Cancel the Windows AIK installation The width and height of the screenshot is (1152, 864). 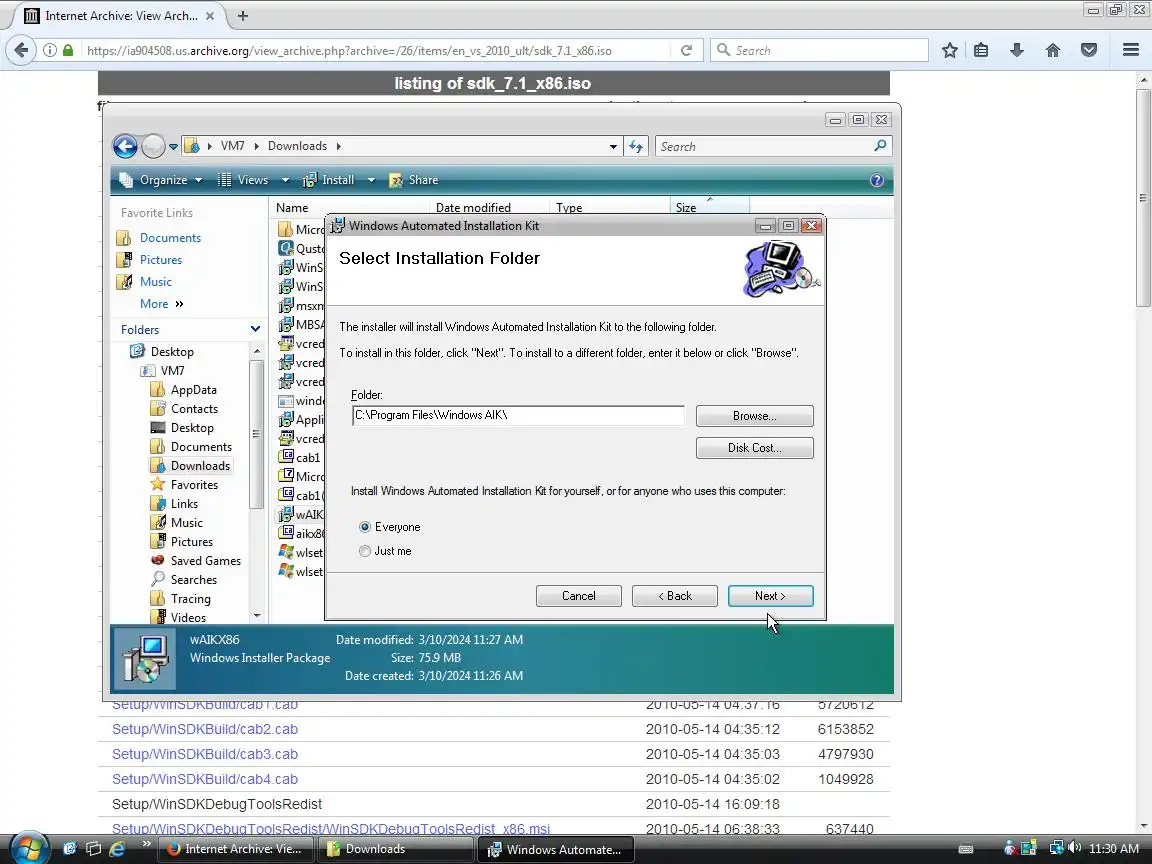point(578,596)
